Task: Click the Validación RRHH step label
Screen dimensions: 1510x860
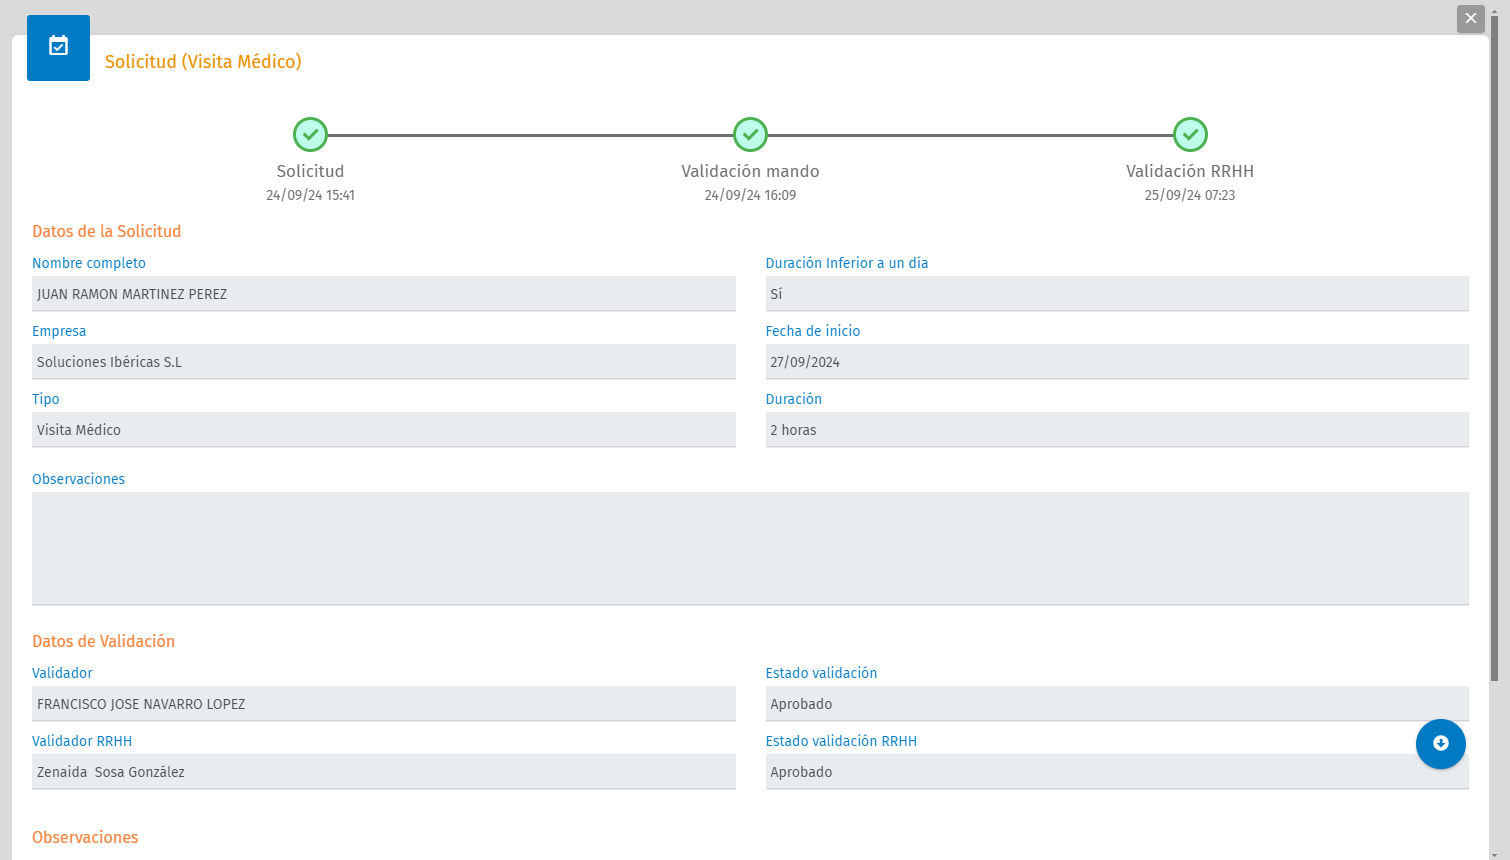Action: 1189,171
